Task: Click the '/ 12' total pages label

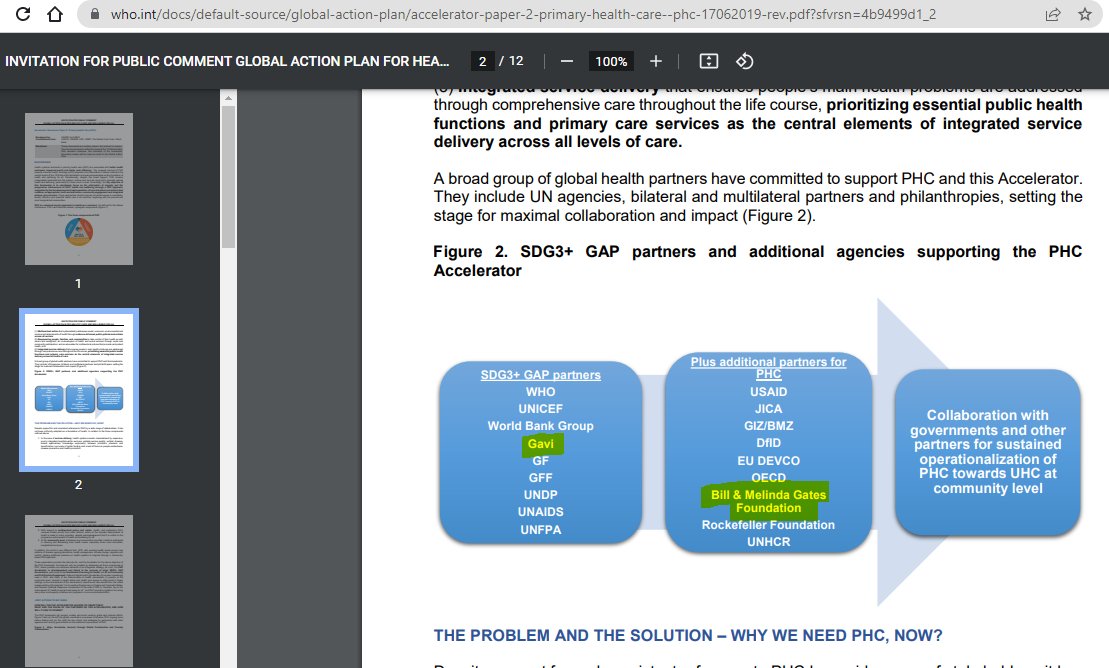Action: [511, 61]
